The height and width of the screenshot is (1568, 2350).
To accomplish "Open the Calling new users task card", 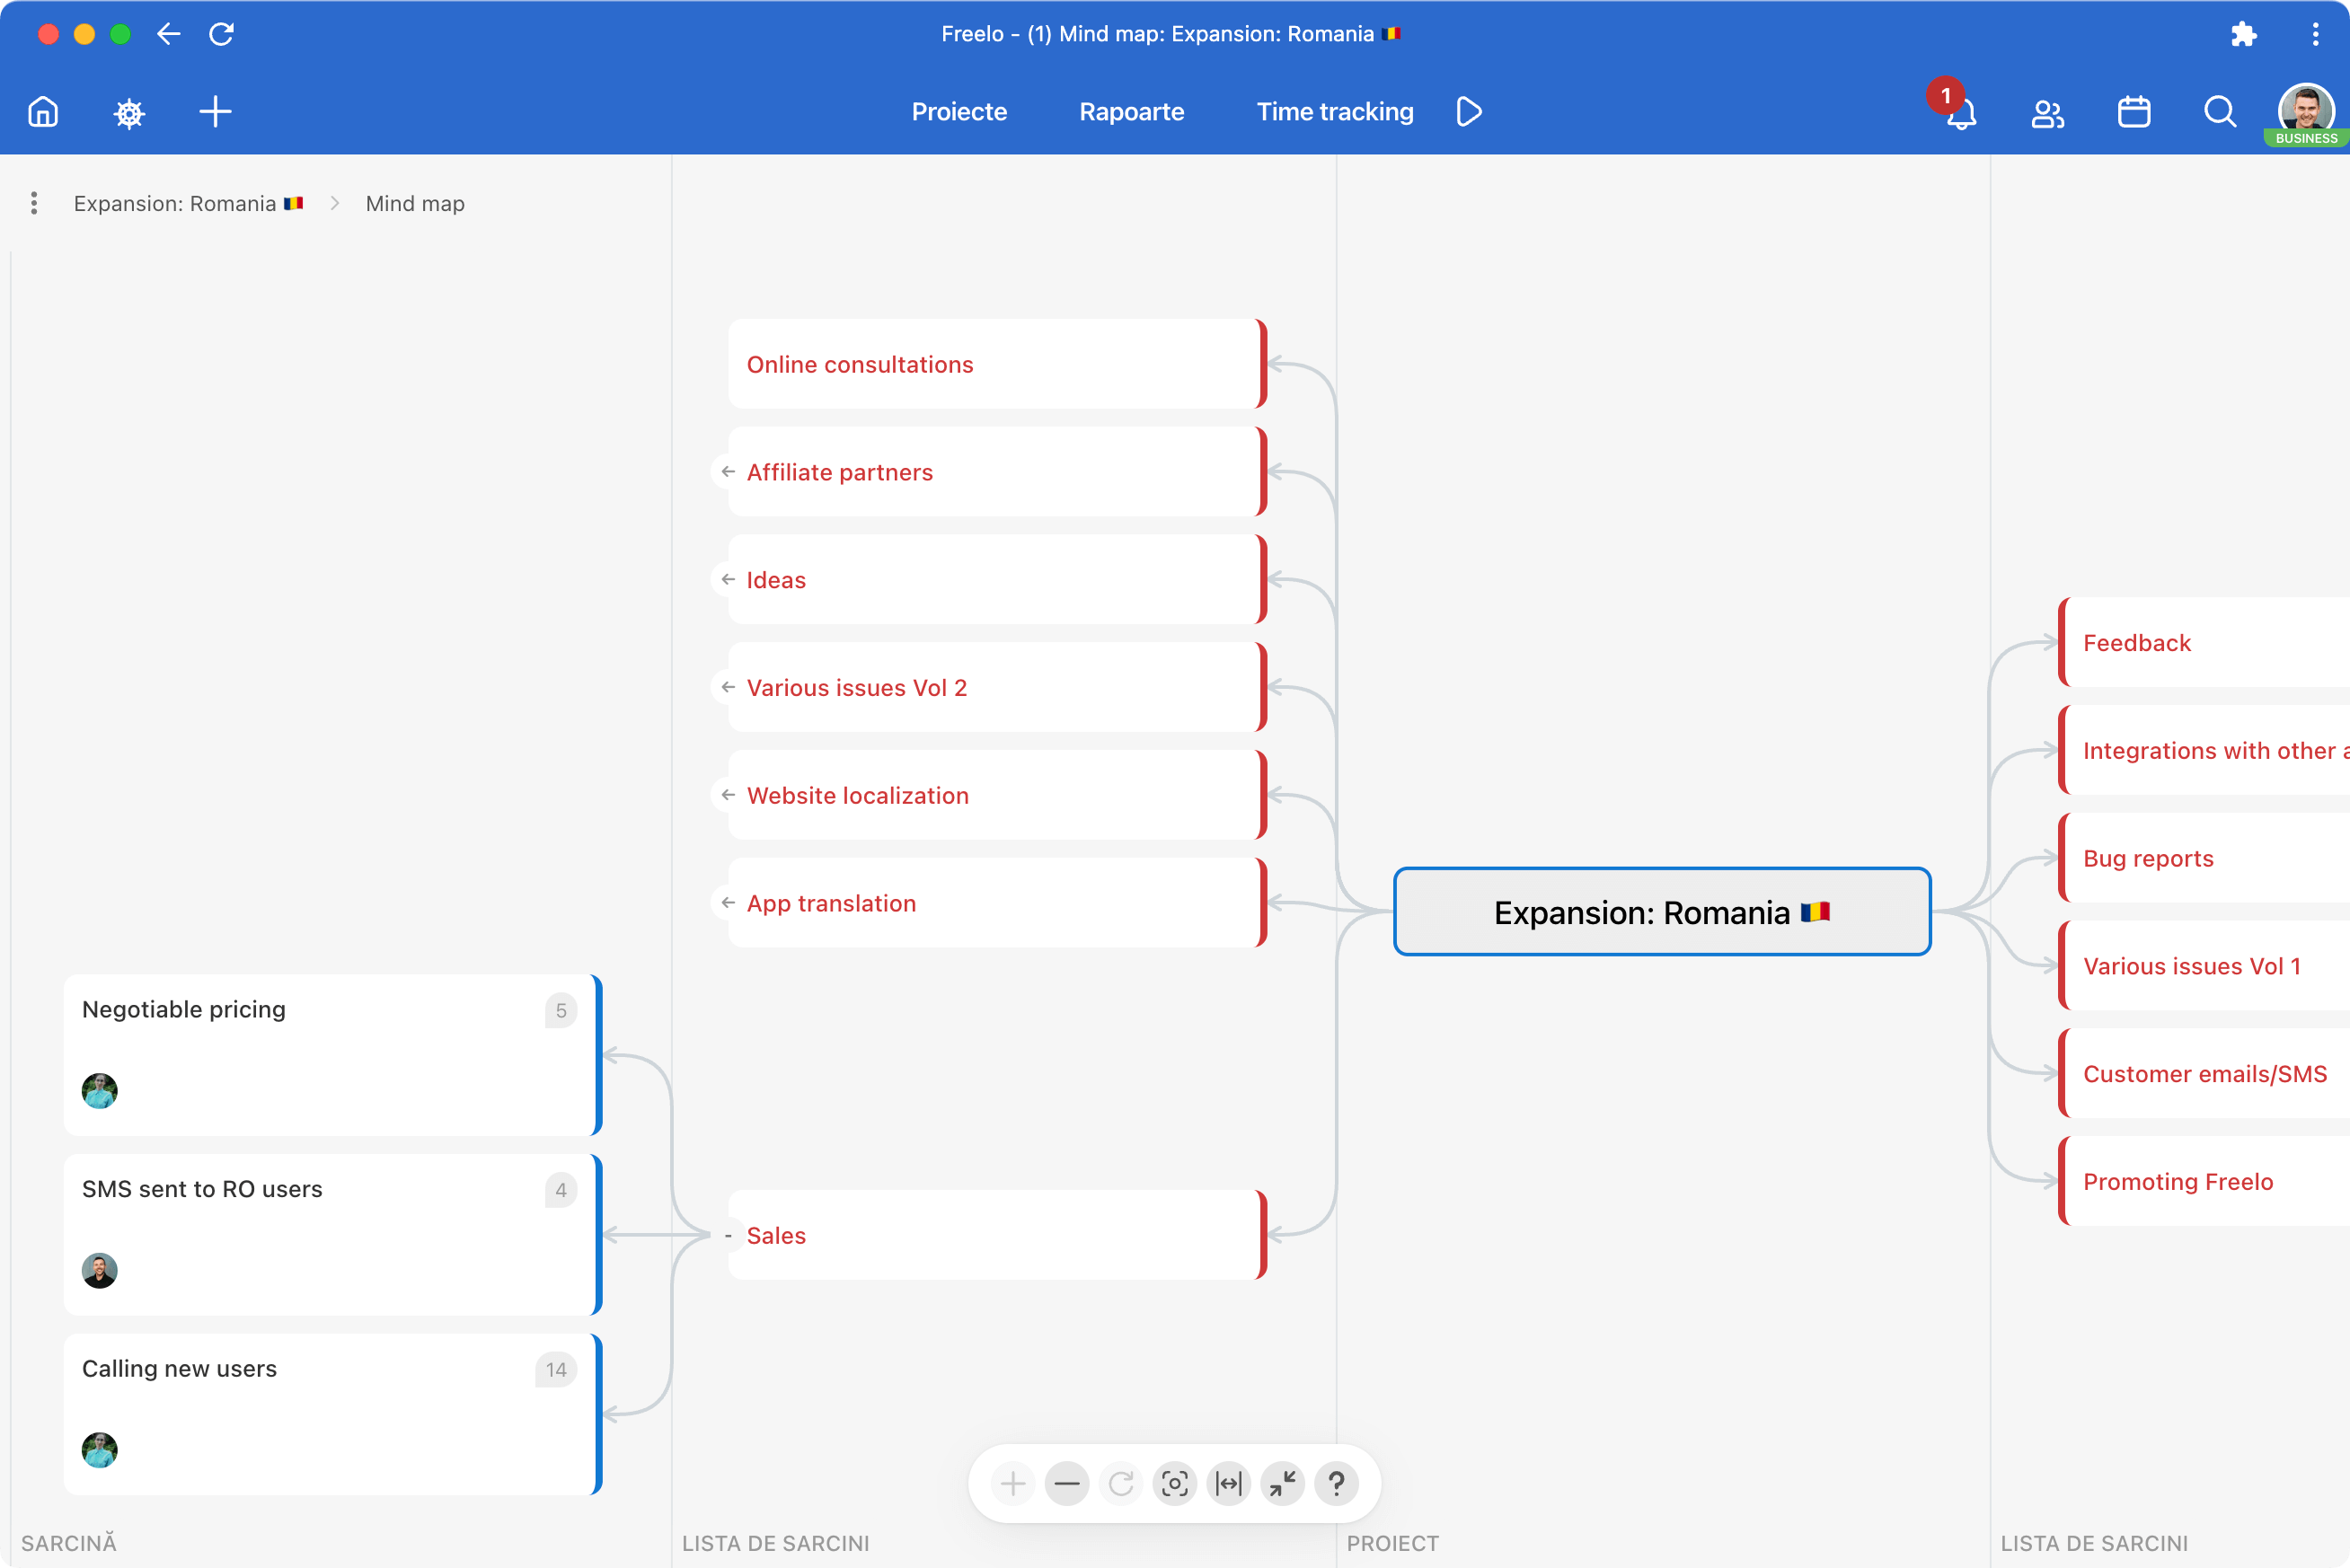I will click(332, 1414).
